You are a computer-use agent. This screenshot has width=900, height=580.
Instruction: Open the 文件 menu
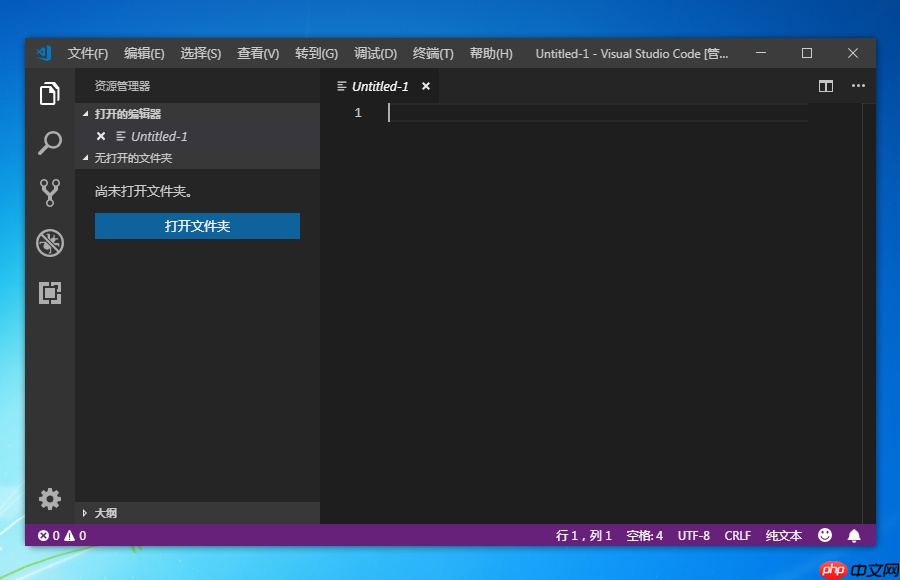[x=87, y=53]
